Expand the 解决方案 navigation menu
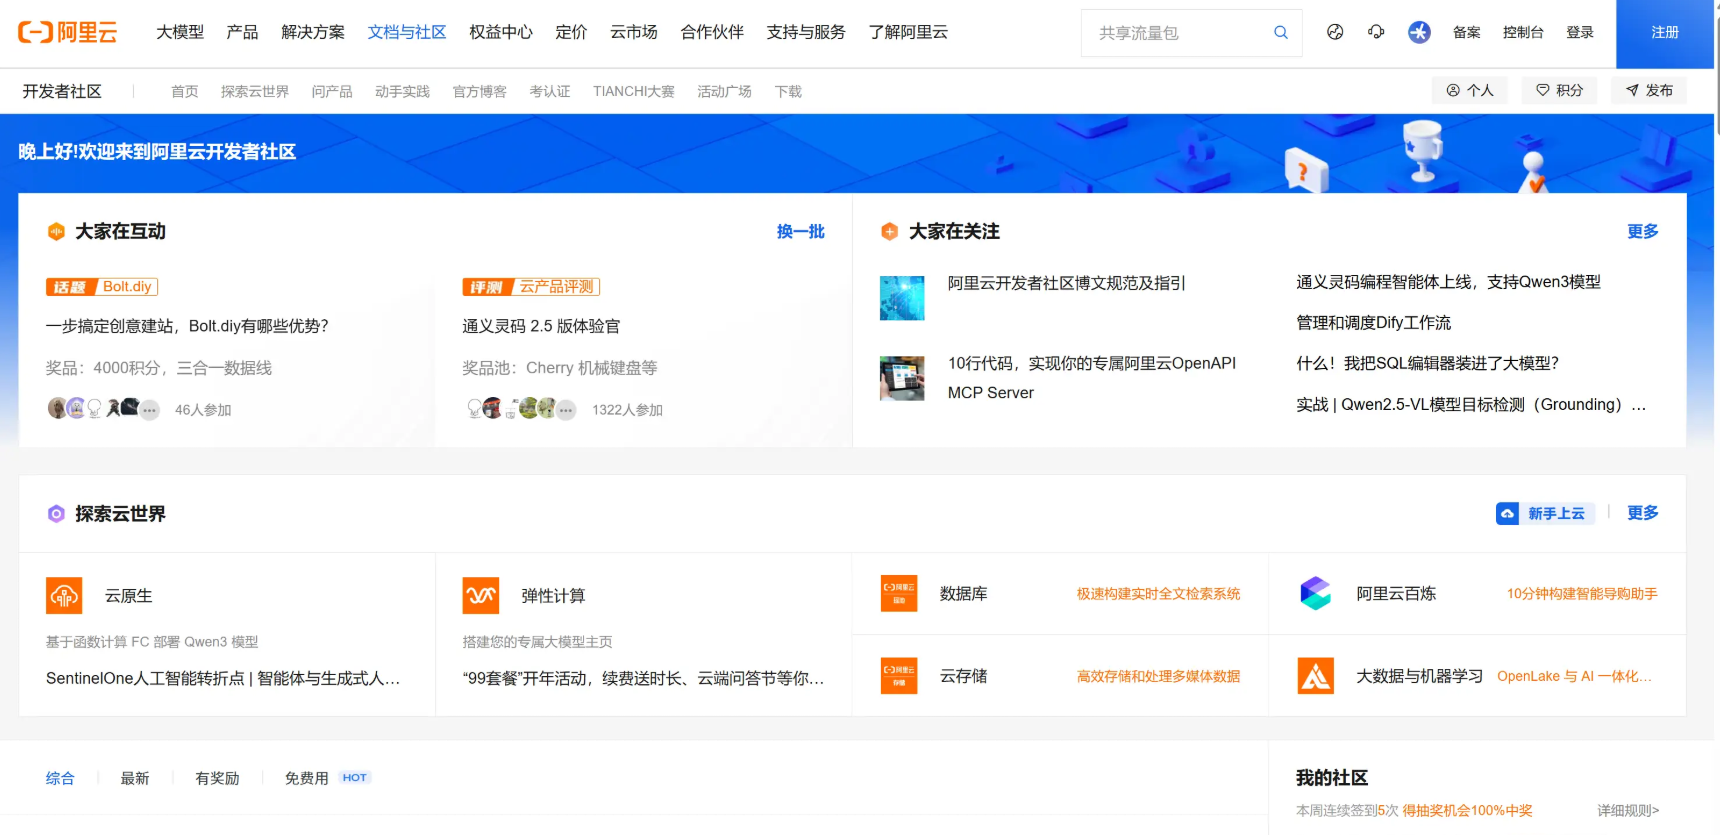Image resolution: width=1720 pixels, height=835 pixels. [313, 32]
